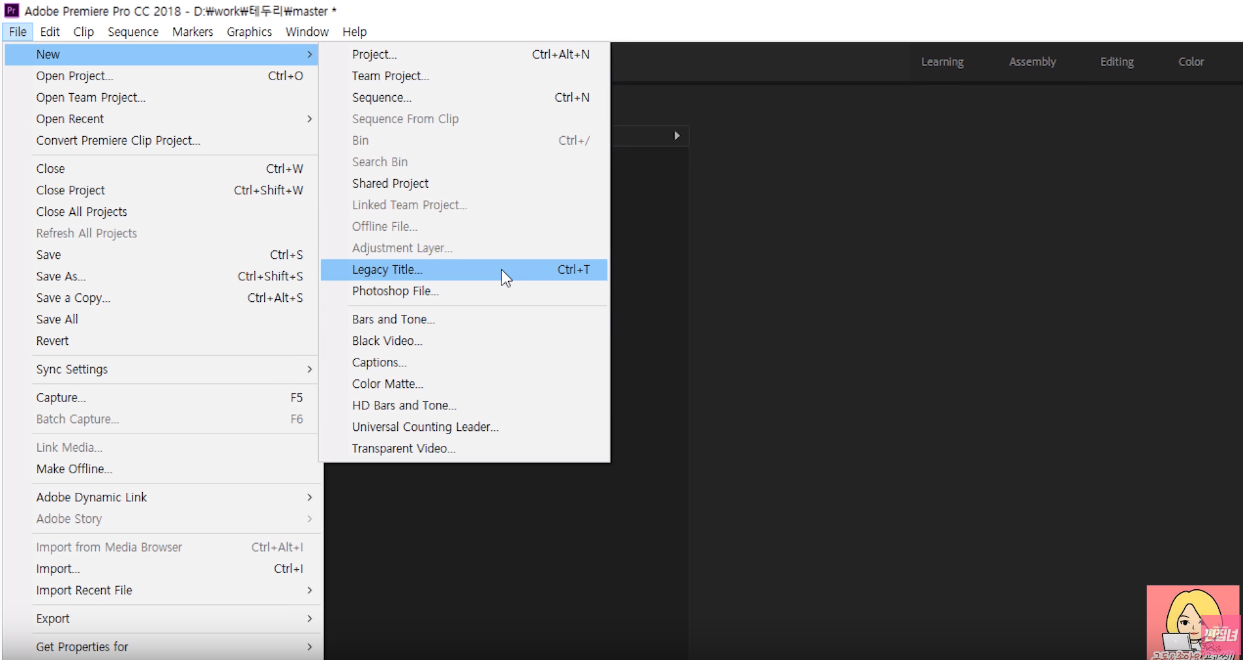Viewport: 1243px width, 660px height.
Task: Choose Capture... entry
Action: point(161,398)
